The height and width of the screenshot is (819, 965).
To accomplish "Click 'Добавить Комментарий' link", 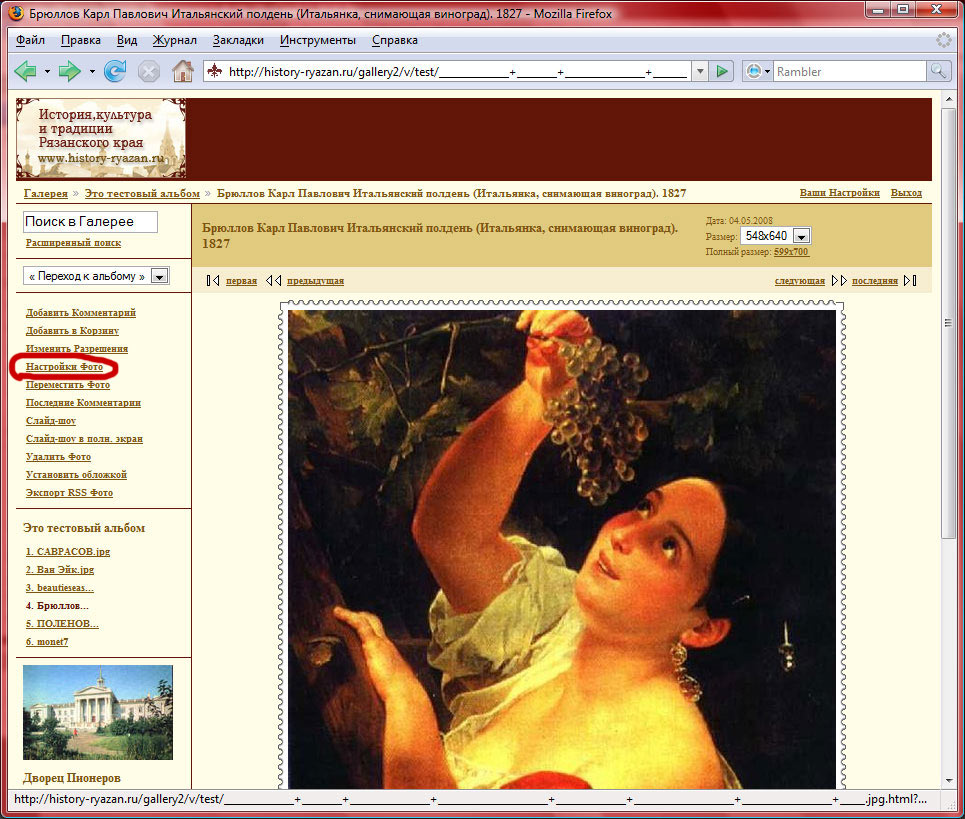I will (x=81, y=313).
